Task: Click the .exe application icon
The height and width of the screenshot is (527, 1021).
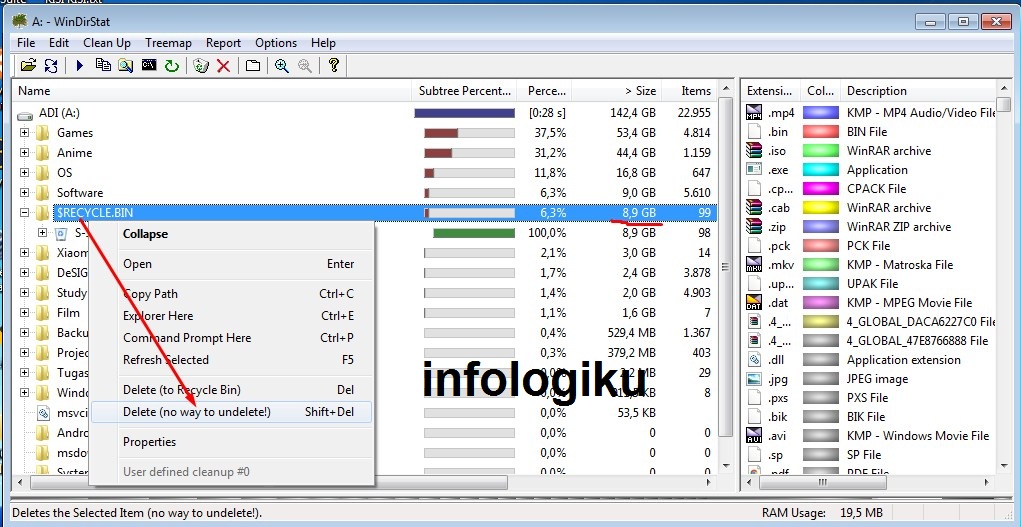Action: click(x=754, y=169)
